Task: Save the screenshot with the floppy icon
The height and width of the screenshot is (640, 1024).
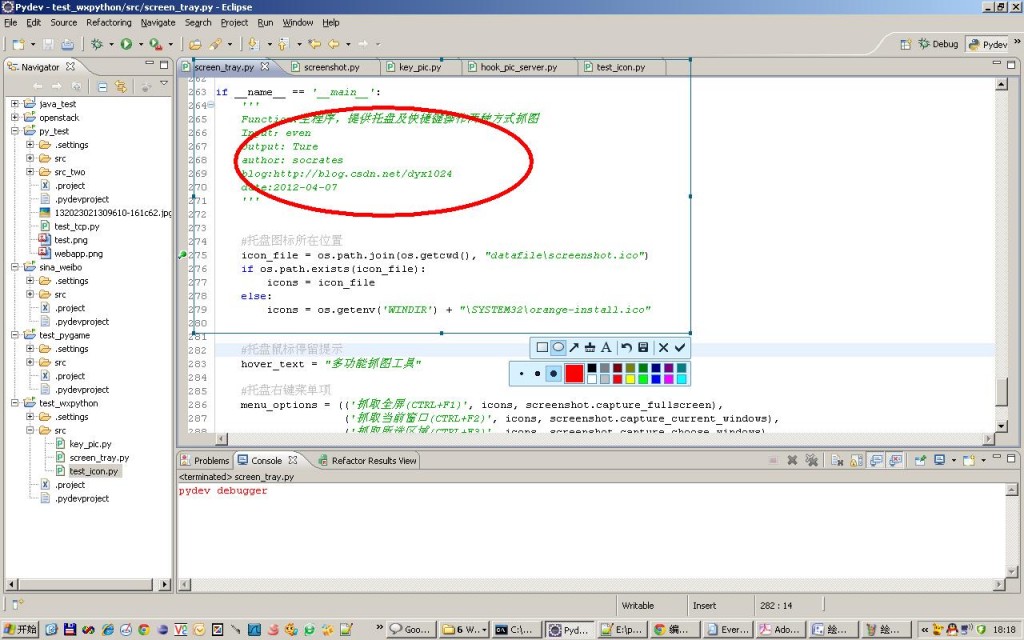Action: [643, 347]
